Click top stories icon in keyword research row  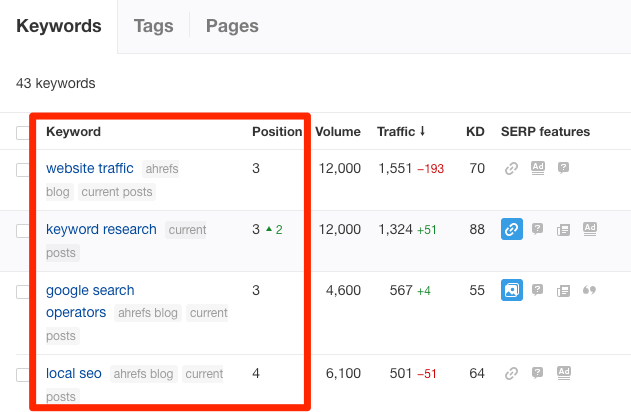pos(563,230)
